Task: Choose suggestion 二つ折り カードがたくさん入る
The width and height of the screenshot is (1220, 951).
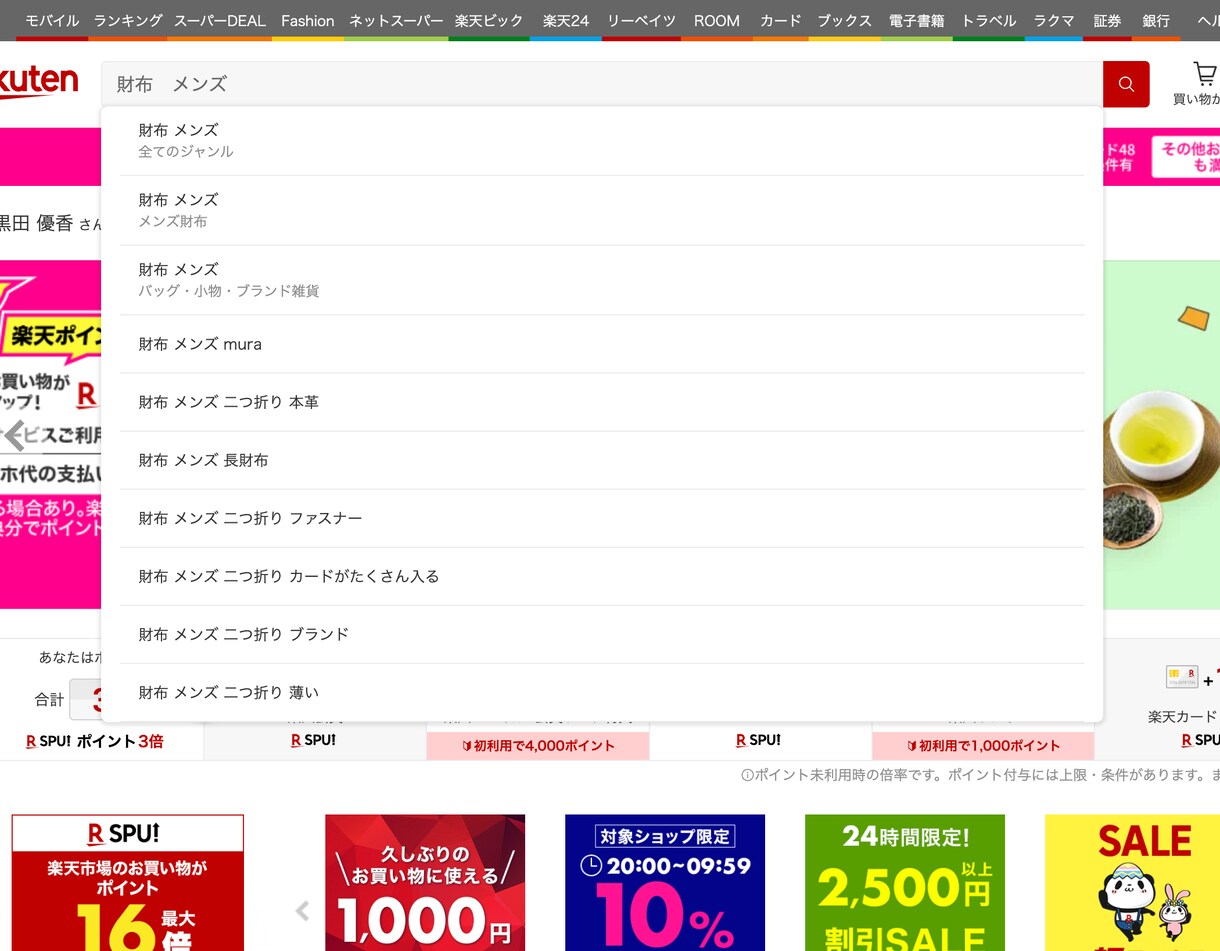Action: click(602, 576)
